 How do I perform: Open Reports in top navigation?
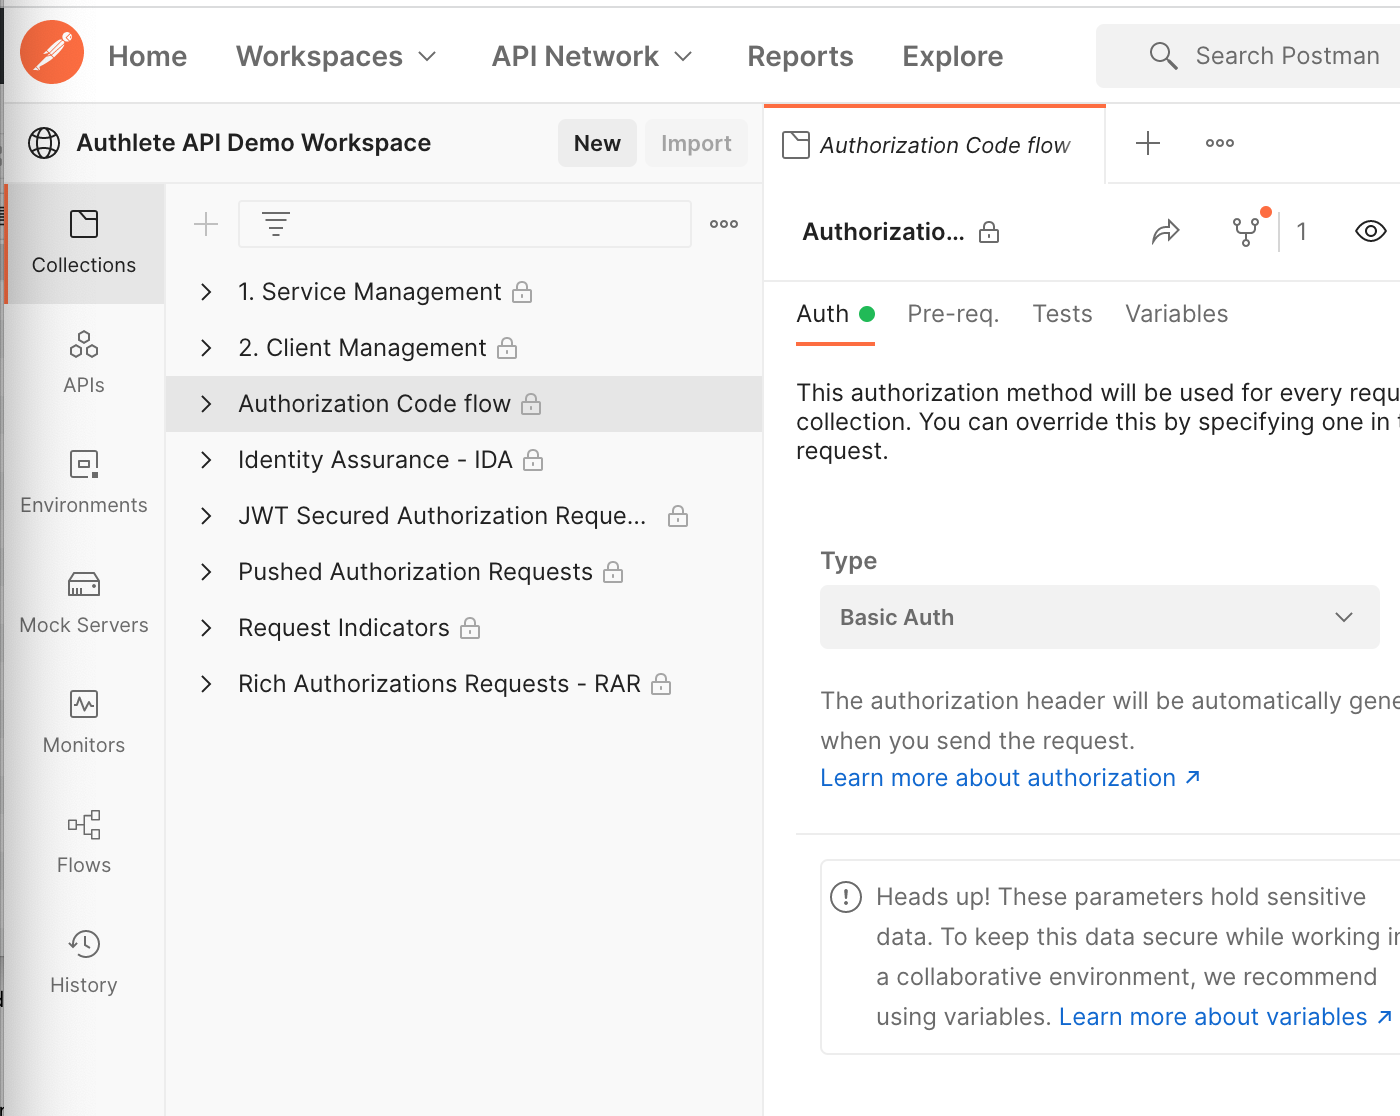pyautogui.click(x=800, y=56)
